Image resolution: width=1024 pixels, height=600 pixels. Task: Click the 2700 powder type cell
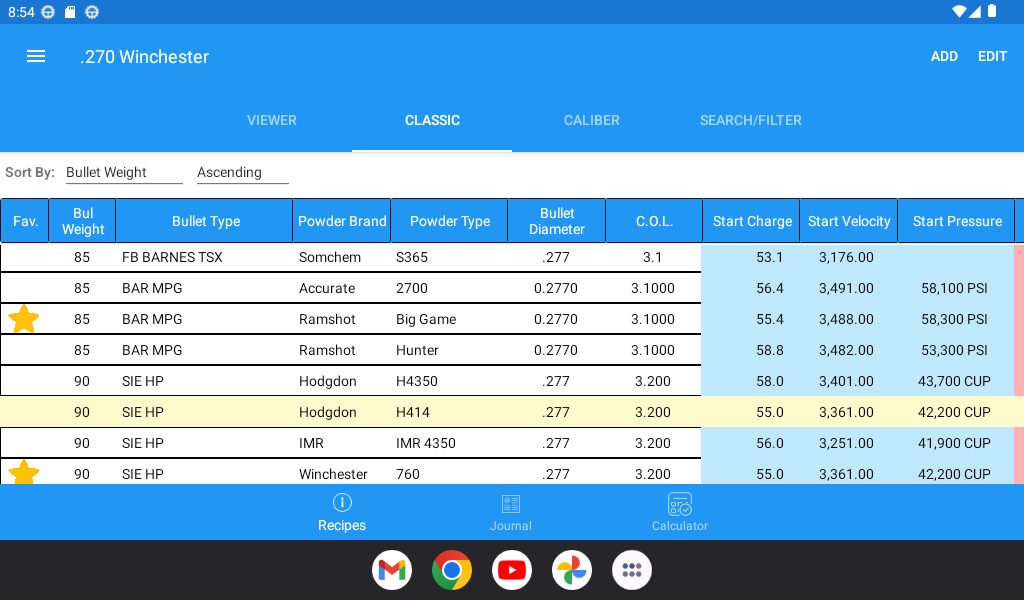412,289
